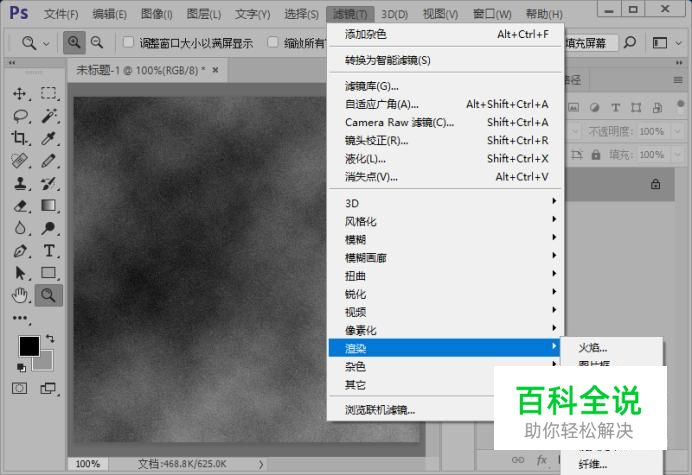Viewport: 692px width, 475px height.
Task: Select the Zoom tool in toolbox
Action: pos(49,295)
